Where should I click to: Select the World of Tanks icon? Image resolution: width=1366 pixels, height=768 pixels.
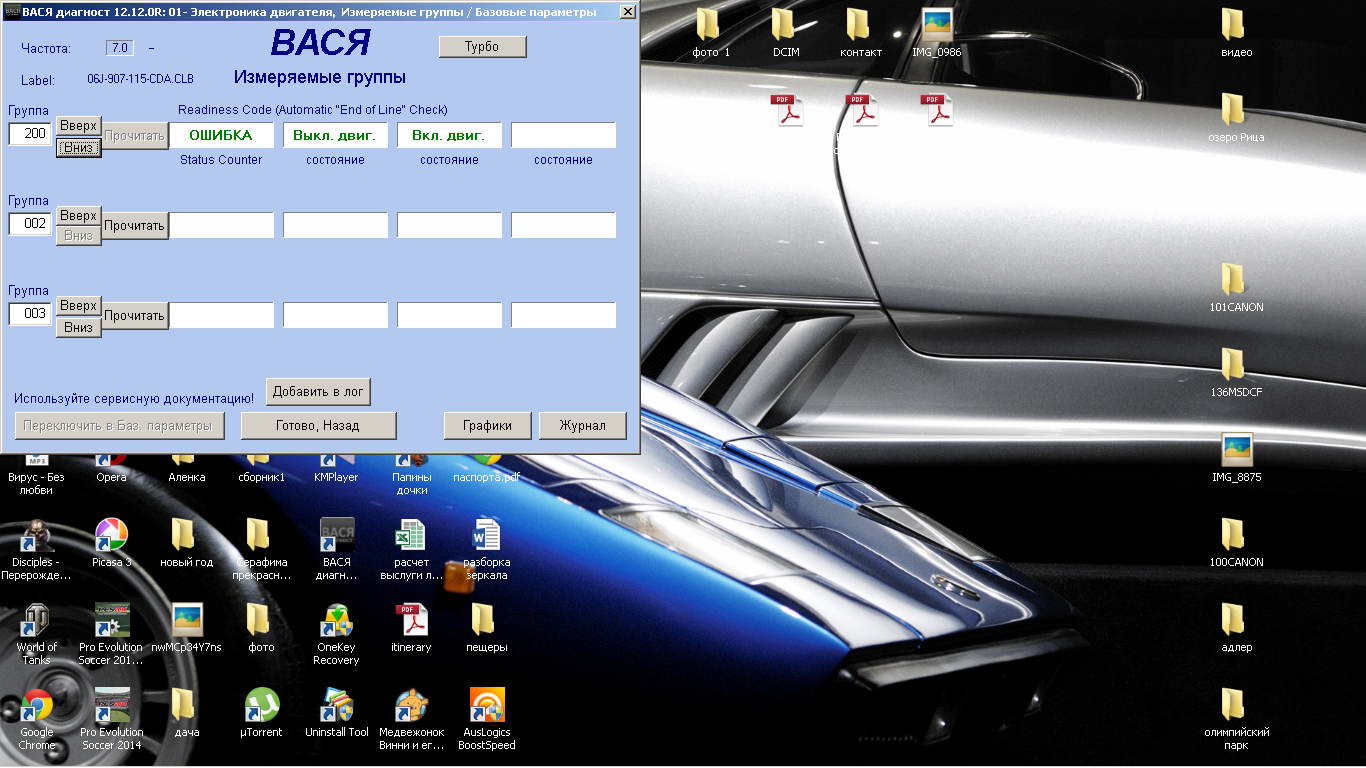coord(37,621)
